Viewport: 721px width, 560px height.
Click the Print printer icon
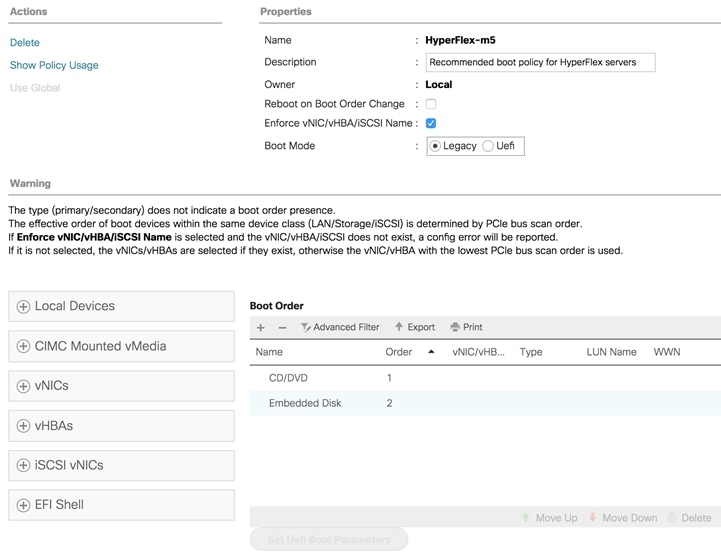[x=455, y=327]
